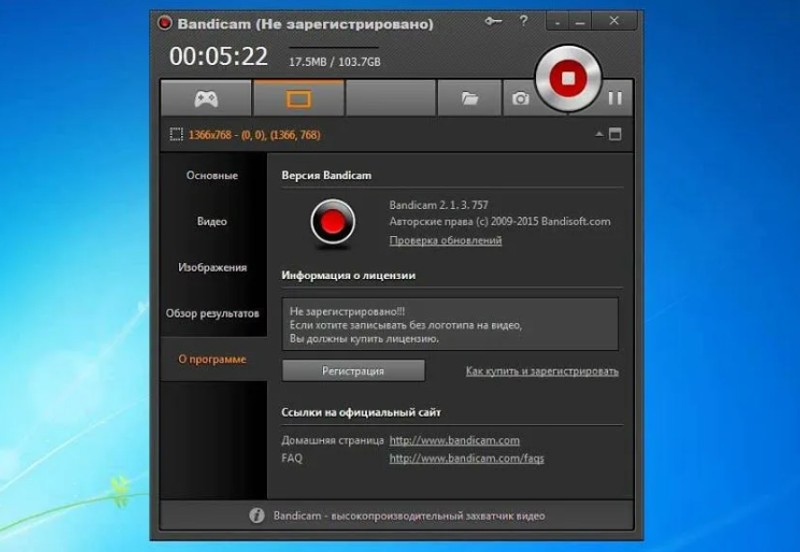Pause the recording
The height and width of the screenshot is (552, 800).
[615, 98]
